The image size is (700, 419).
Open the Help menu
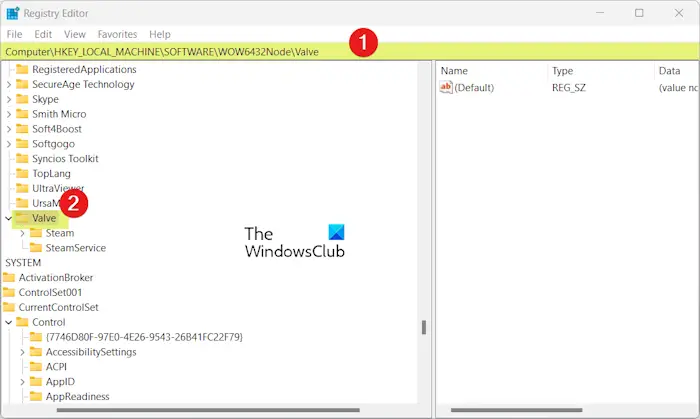[x=160, y=34]
